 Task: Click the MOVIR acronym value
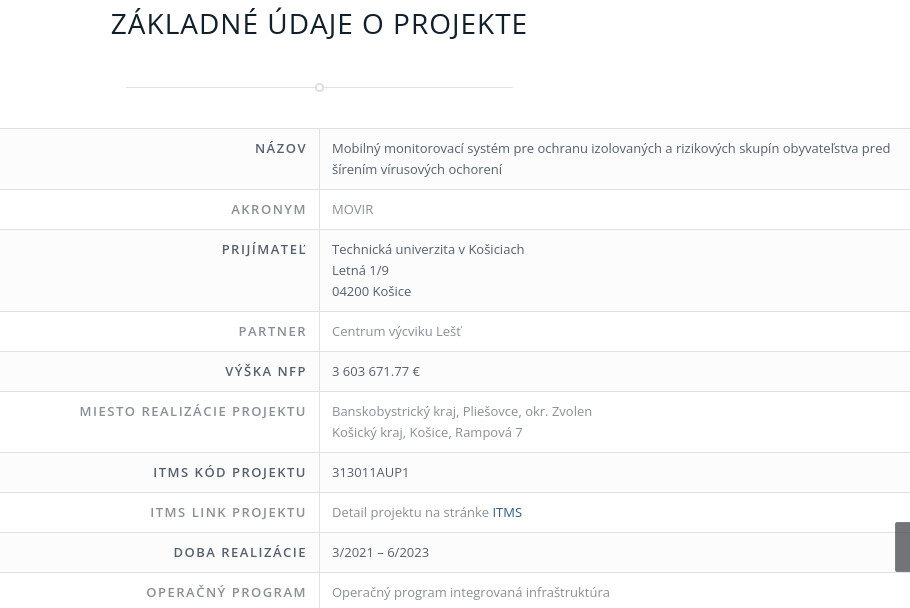click(352, 209)
